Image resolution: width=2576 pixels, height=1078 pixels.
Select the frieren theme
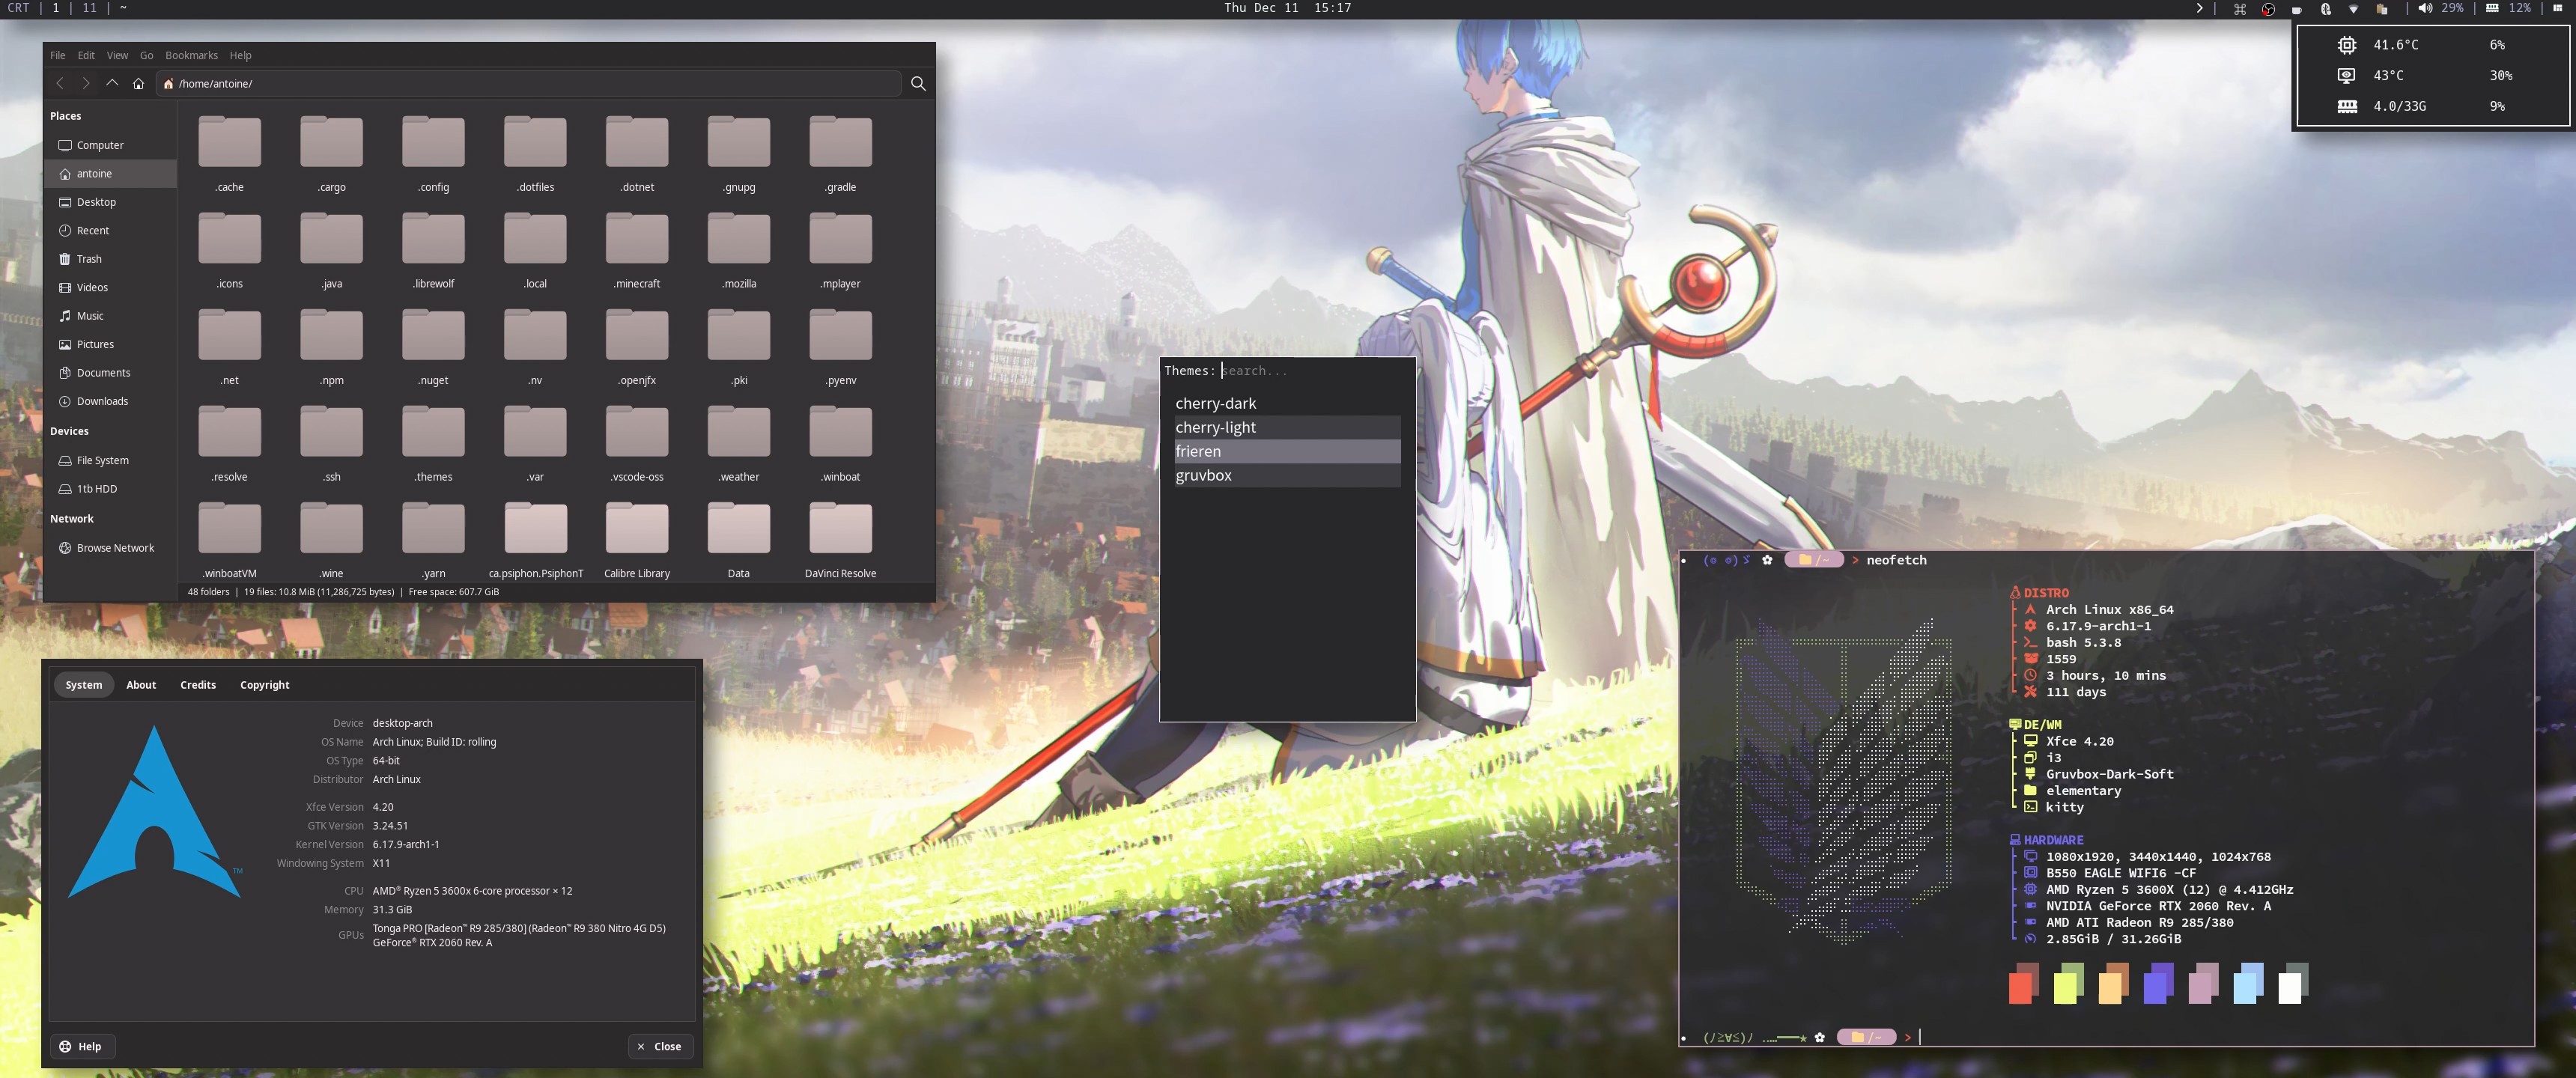1287,452
